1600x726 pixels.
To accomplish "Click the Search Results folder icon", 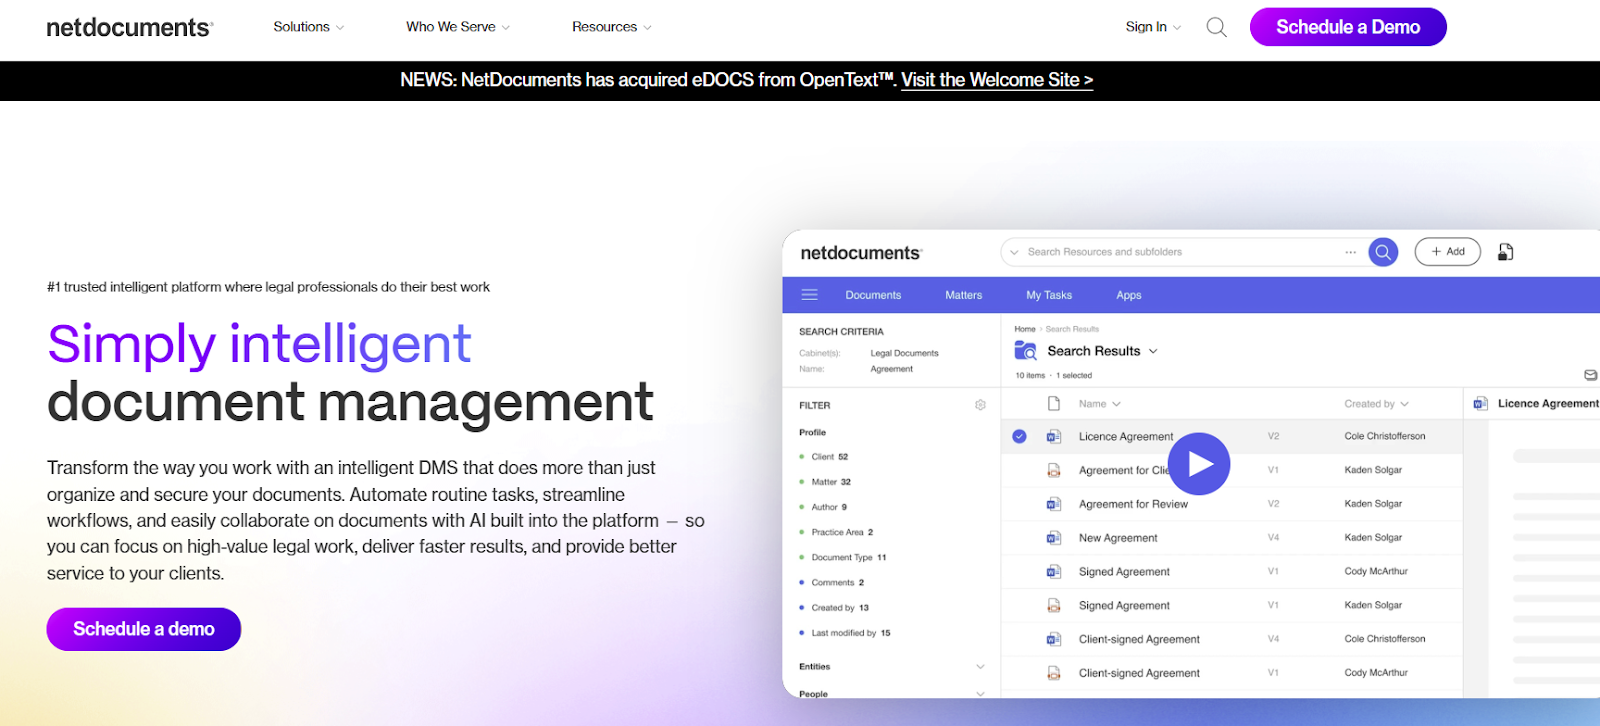I will coord(1025,351).
